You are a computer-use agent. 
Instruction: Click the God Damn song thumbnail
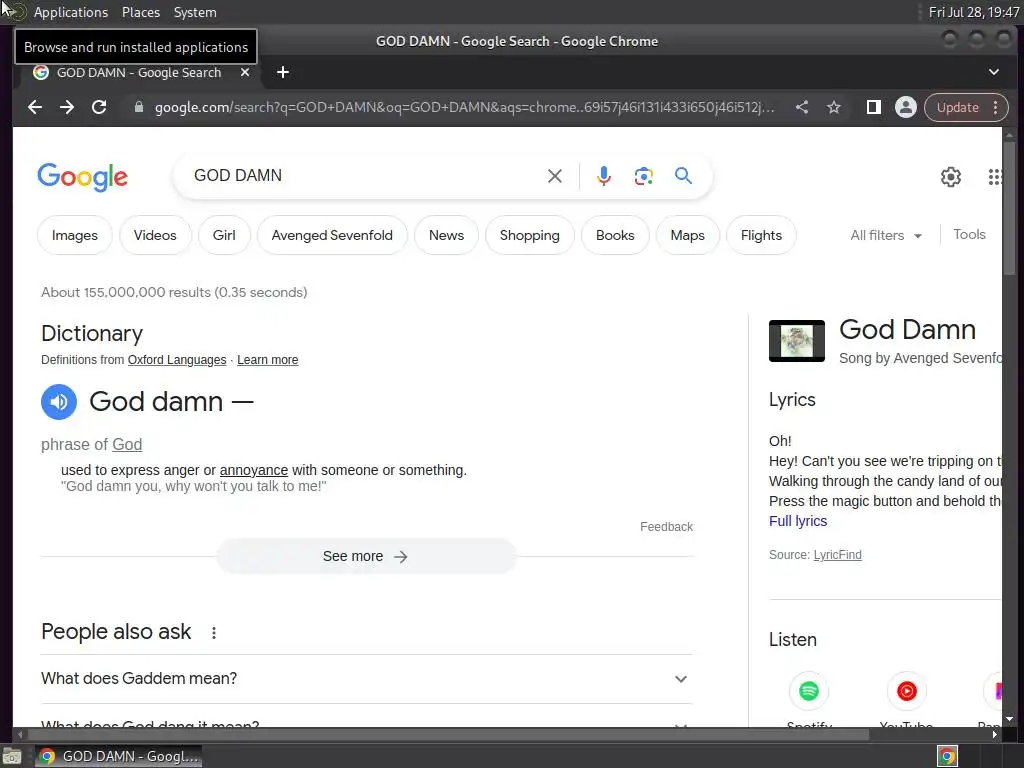click(797, 341)
